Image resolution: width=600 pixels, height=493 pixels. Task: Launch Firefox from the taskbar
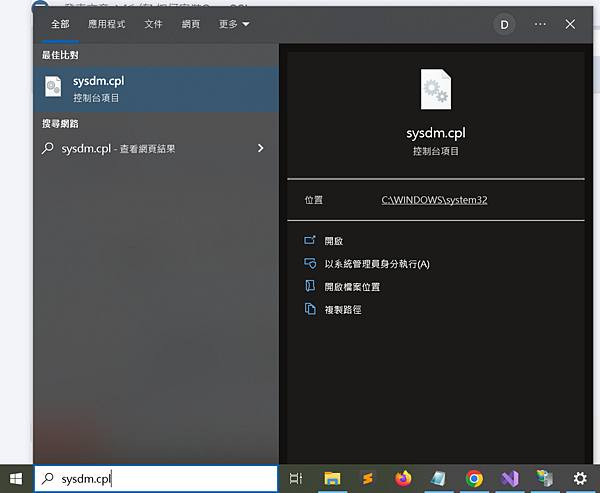pyautogui.click(x=403, y=478)
